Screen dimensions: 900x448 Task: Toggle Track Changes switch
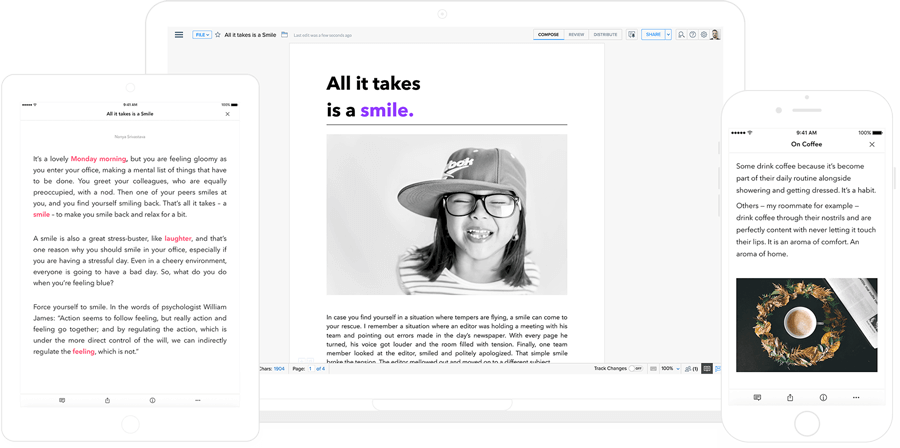[x=637, y=369]
